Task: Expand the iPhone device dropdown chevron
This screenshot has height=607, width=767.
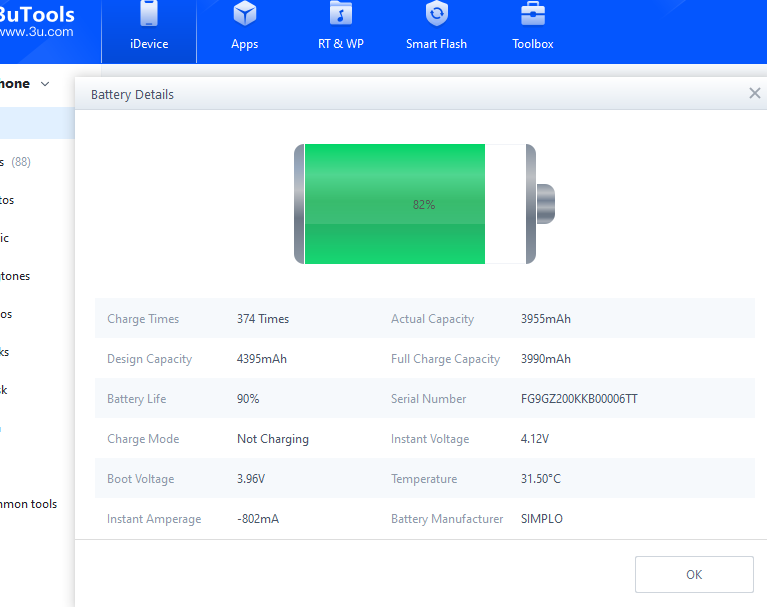Action: (45, 85)
